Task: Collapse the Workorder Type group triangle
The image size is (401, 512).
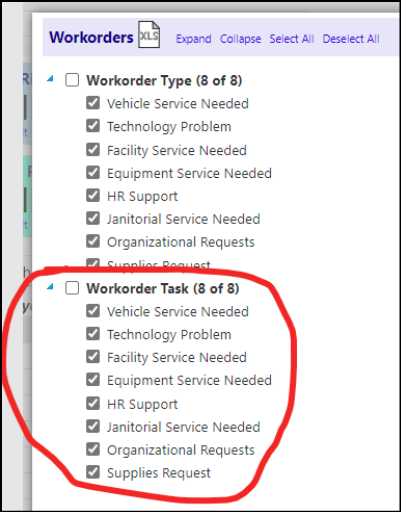Action: coord(50,79)
